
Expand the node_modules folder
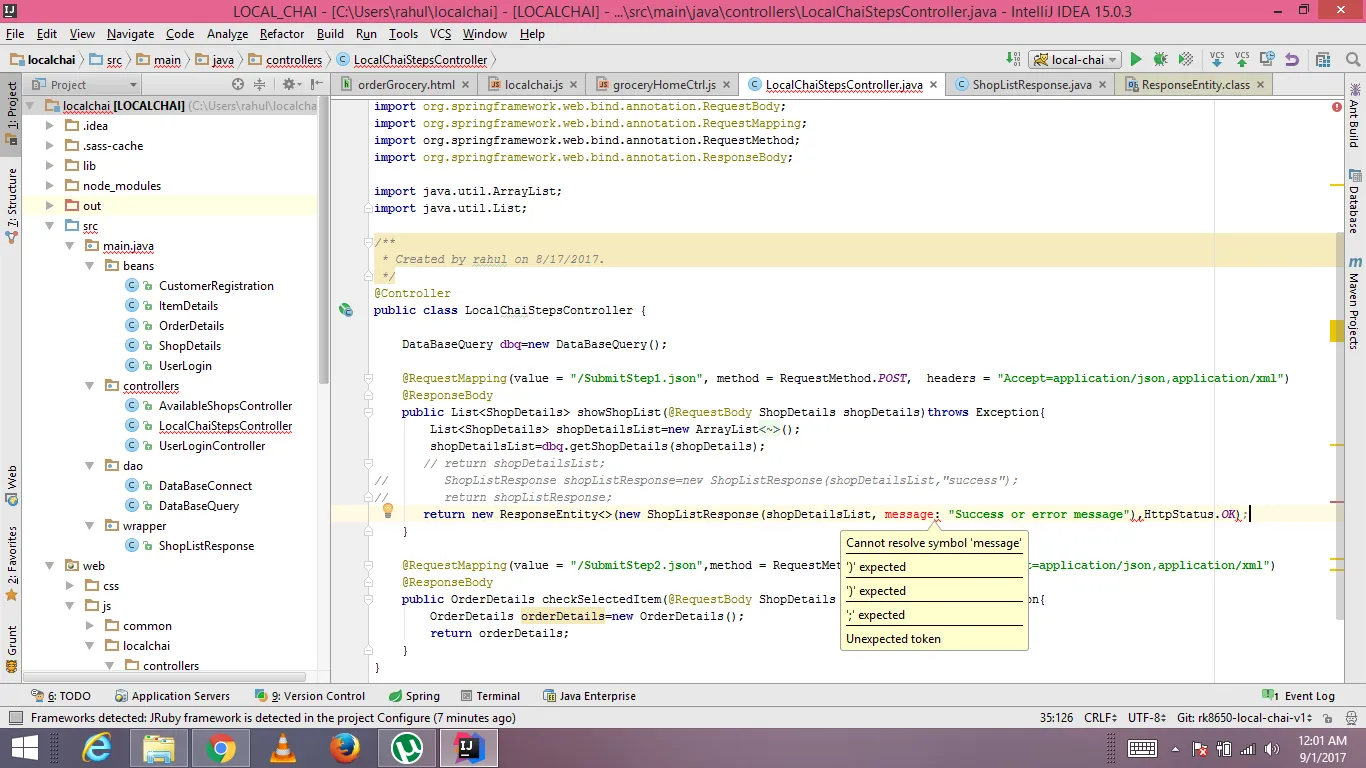pyautogui.click(x=49, y=186)
